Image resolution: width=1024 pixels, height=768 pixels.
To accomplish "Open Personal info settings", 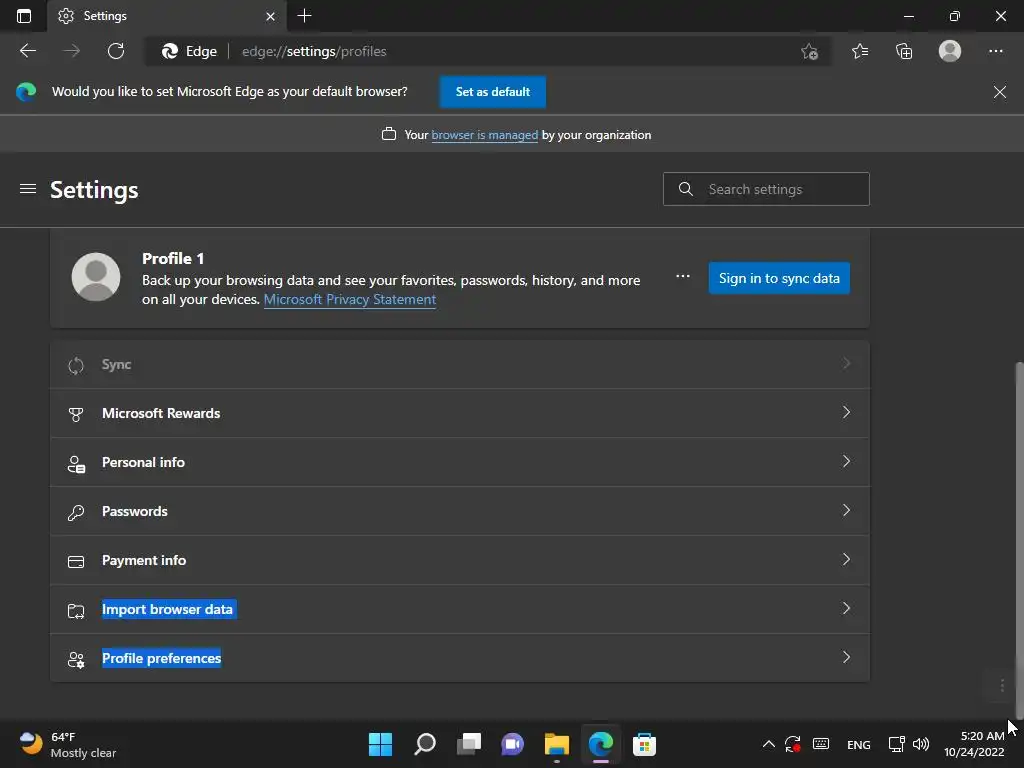I will (x=460, y=462).
